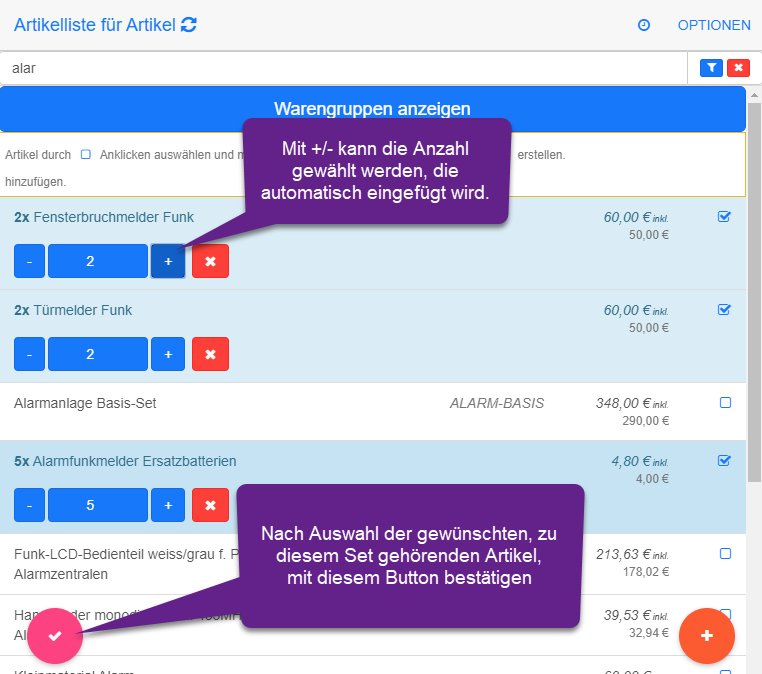Decrease quantity of Türmelder Funk
Screen dimensions: 762x674
coord(29,354)
